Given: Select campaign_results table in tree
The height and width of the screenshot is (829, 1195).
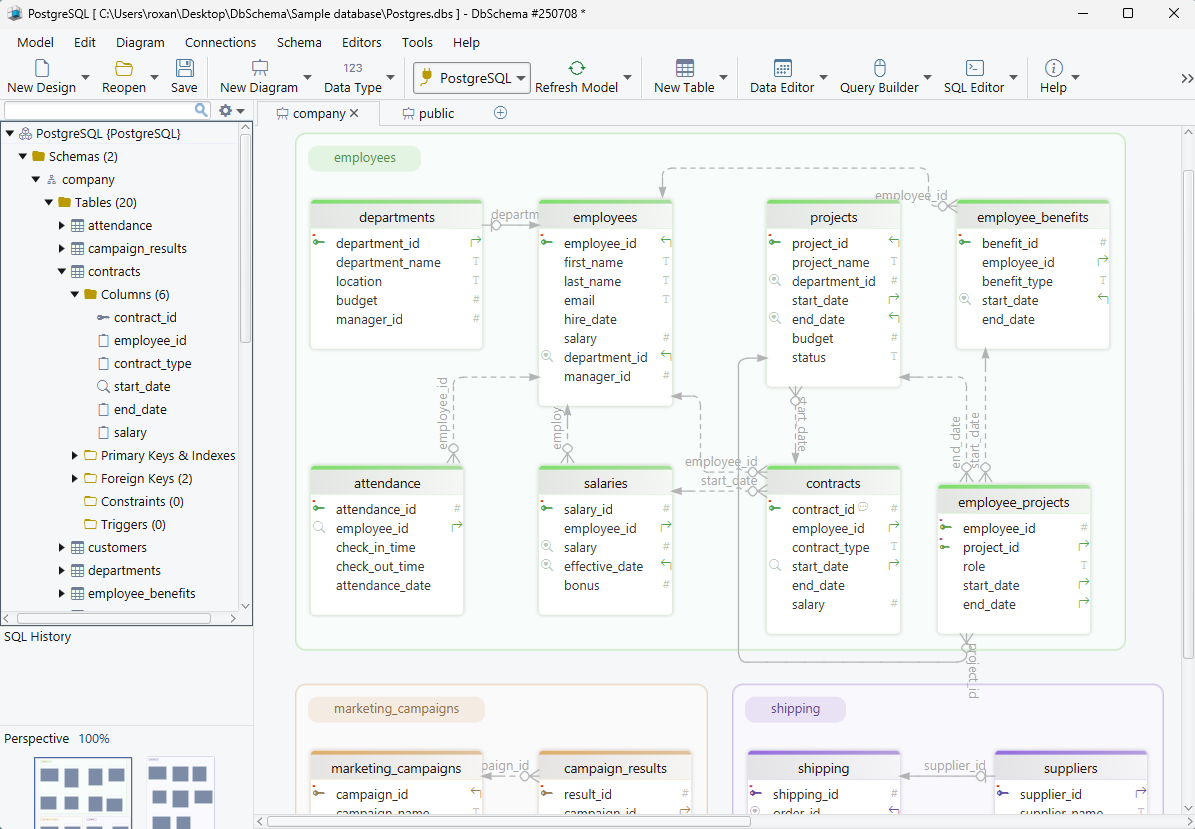Looking at the screenshot, I should (x=137, y=248).
